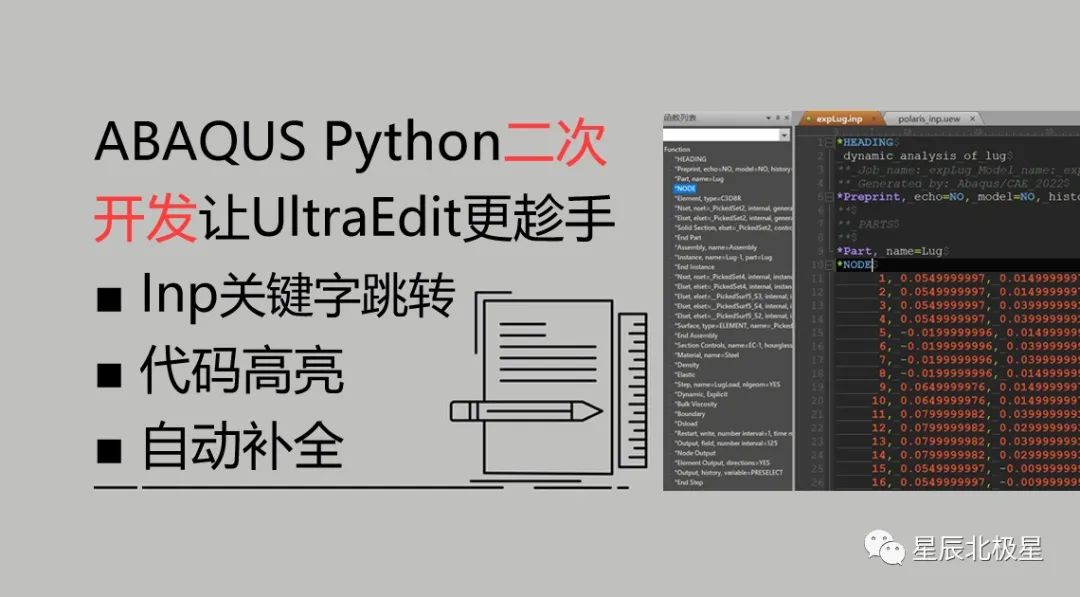Jump to '*Node Output' entry
Screen dimensions: 1080x597
tap(694, 453)
